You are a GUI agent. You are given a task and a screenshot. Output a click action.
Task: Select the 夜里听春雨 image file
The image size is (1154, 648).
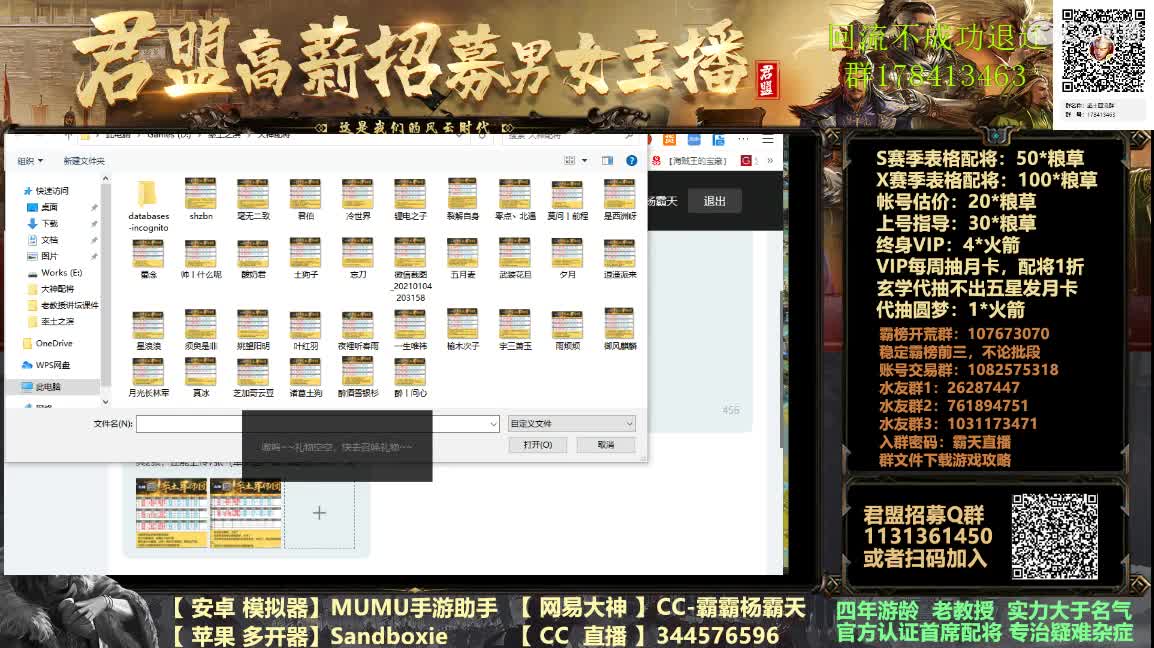click(x=358, y=329)
